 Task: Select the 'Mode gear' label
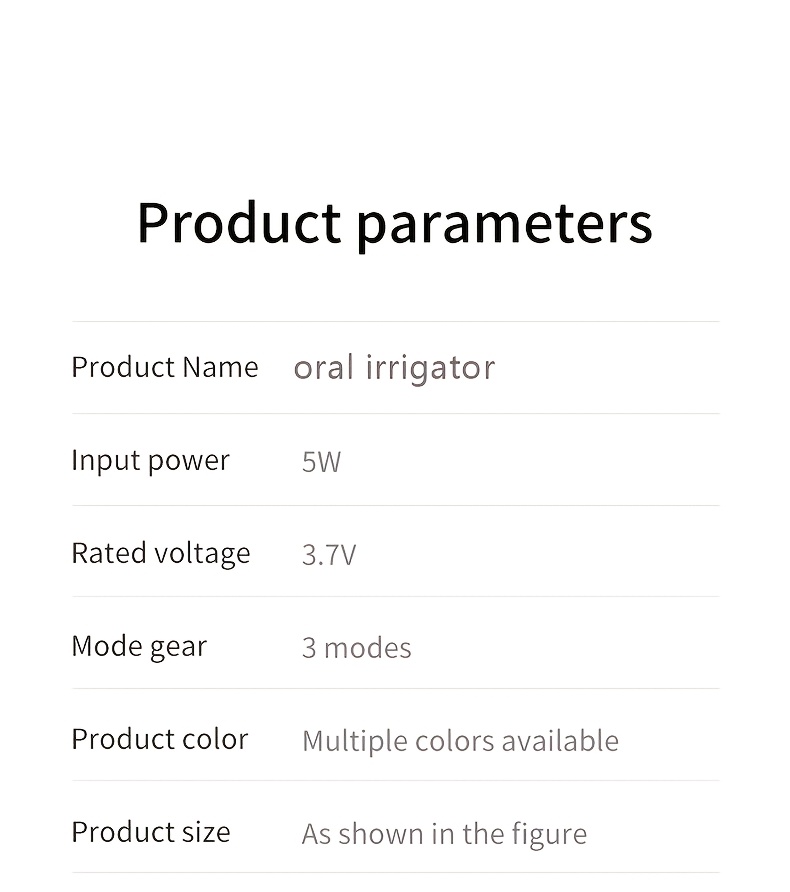pyautogui.click(x=139, y=647)
